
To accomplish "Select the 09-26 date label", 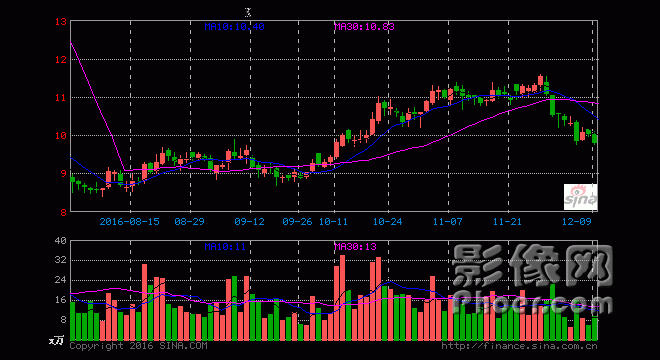I will click(x=298, y=221).
